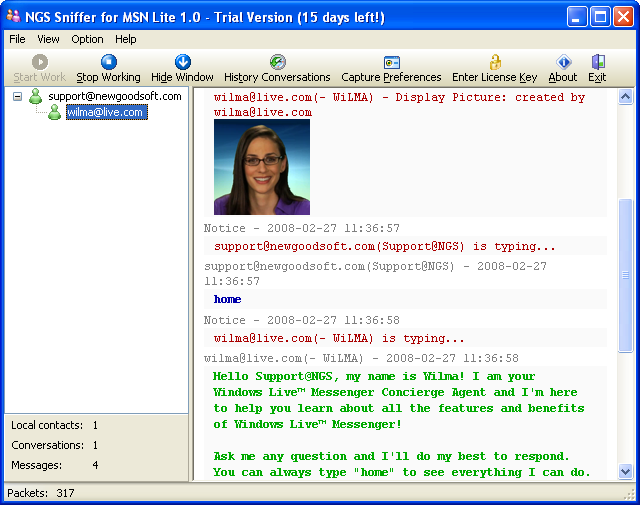Open History Conversations icon

point(278,62)
